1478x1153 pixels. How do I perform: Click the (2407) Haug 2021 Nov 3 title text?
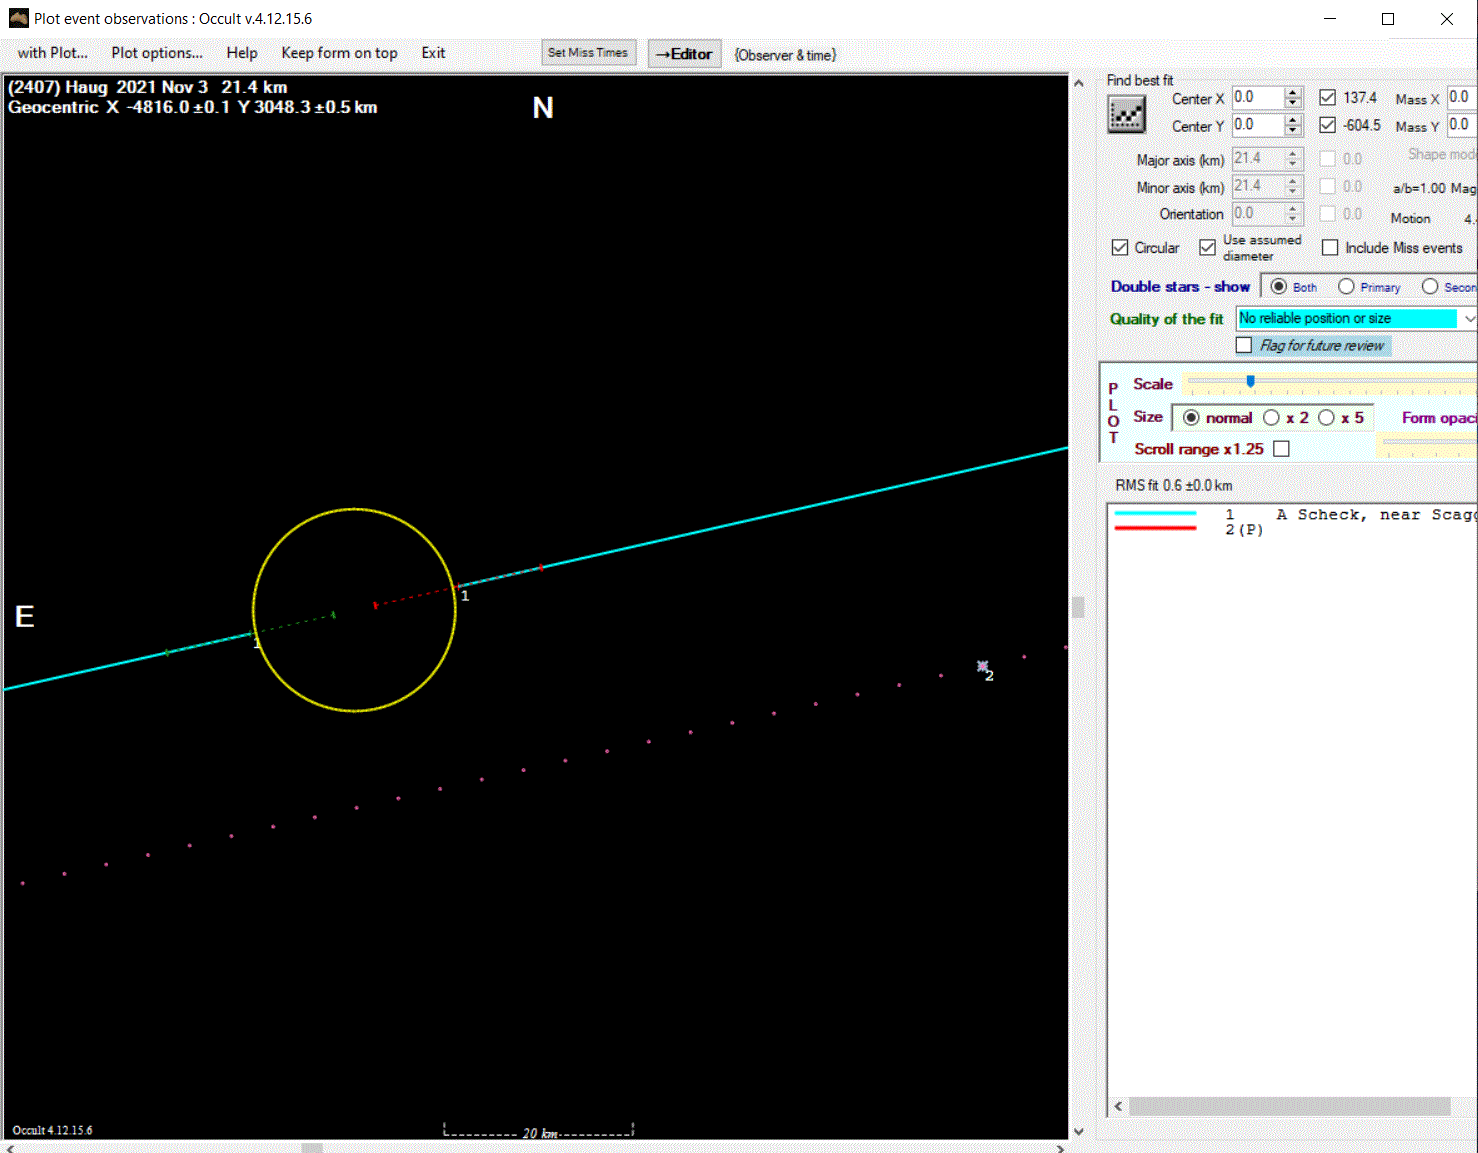point(148,87)
